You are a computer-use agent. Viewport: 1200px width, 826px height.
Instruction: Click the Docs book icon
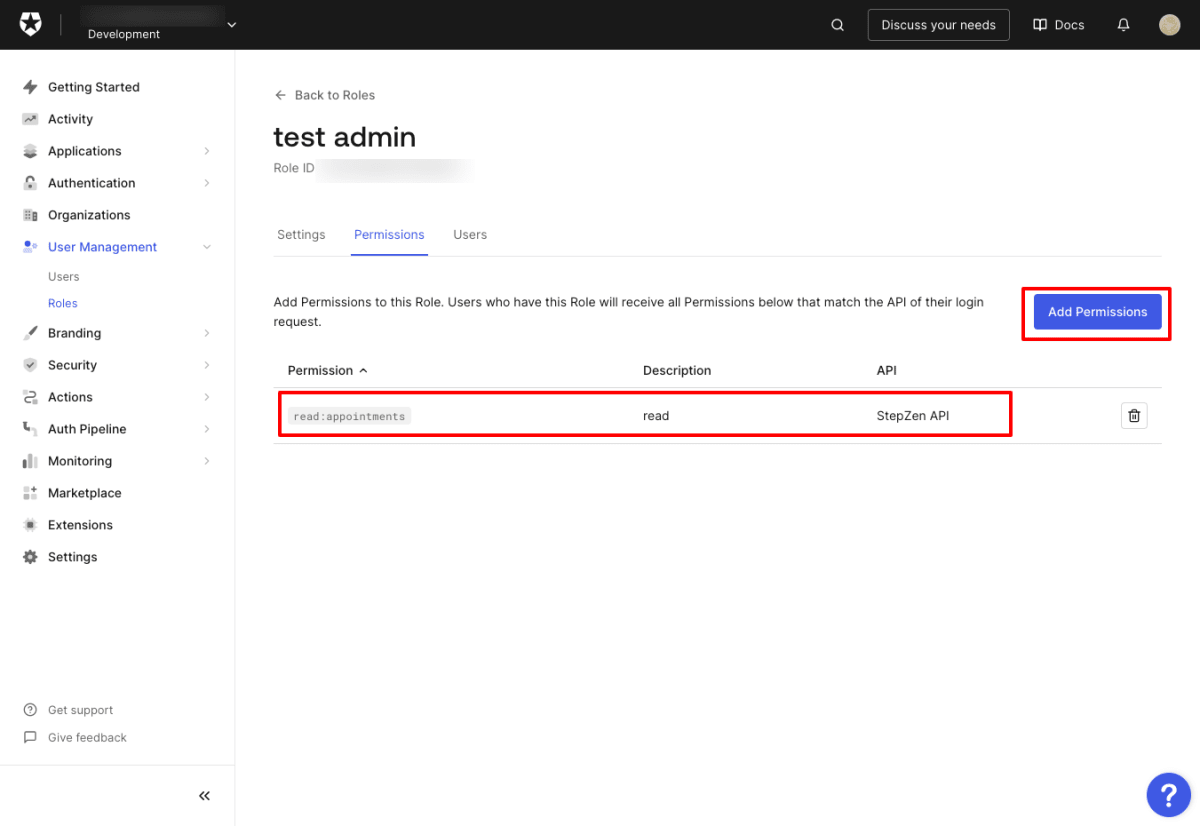1040,25
